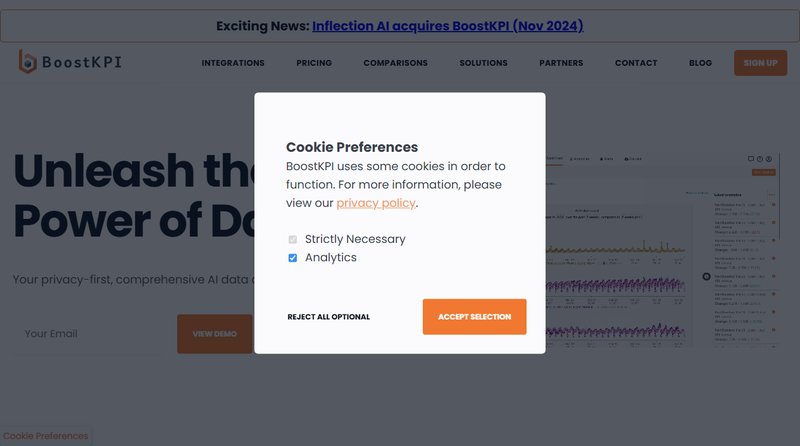Image resolution: width=800 pixels, height=446 pixels.
Task: Open the Integrations nav menu
Action: pos(233,63)
